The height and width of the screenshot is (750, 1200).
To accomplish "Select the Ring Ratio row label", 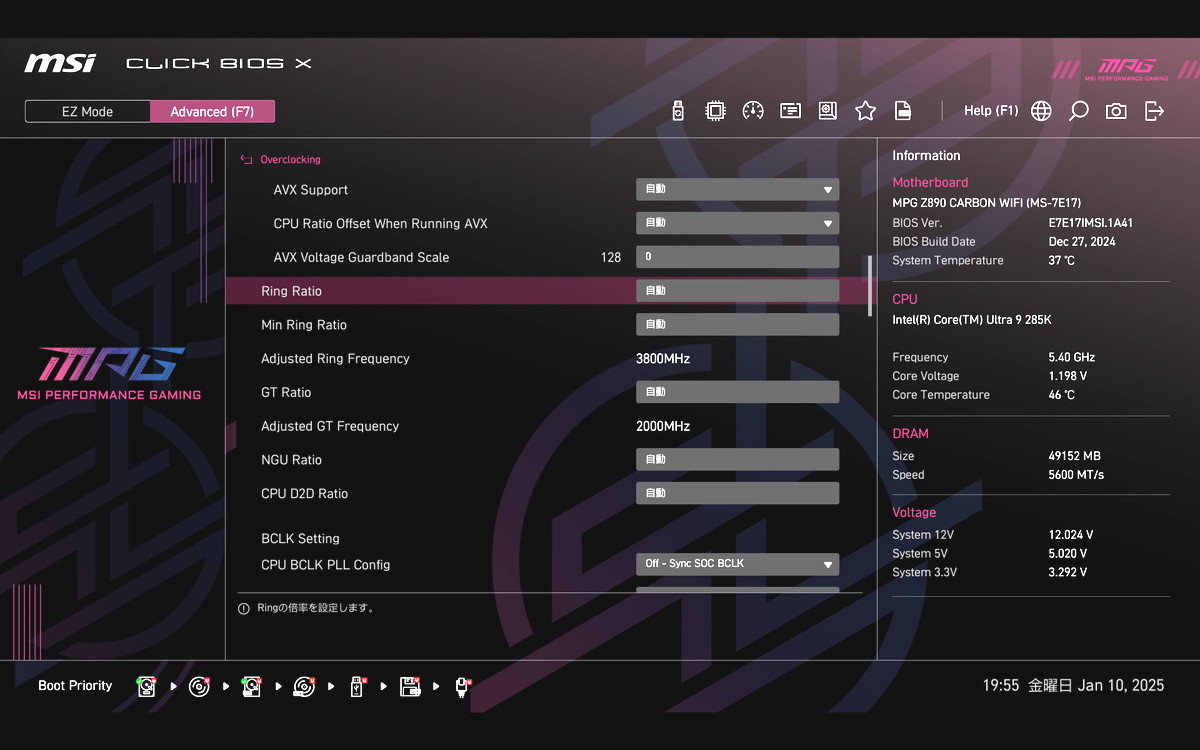I will tap(291, 291).
